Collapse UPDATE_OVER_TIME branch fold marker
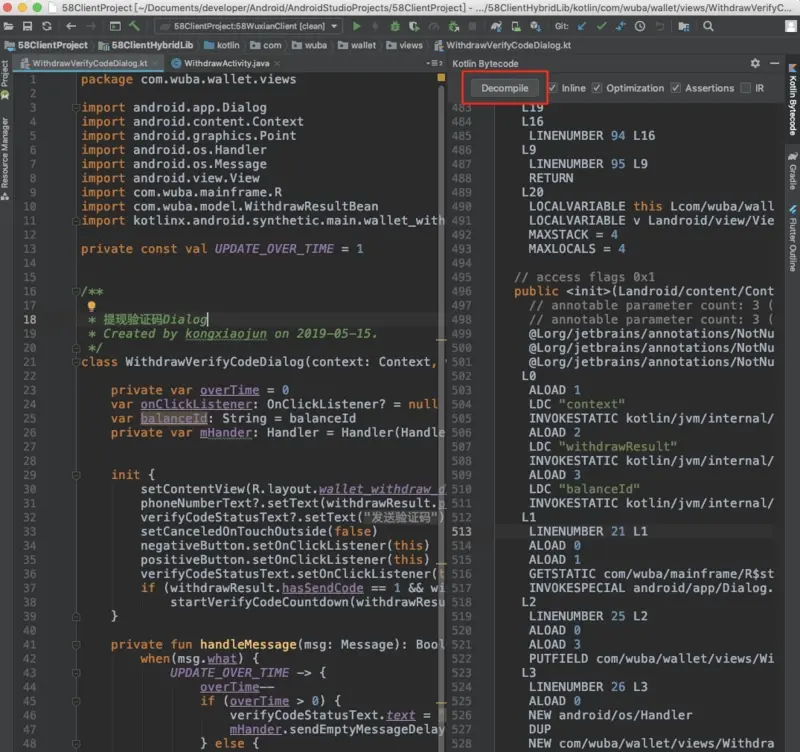The width and height of the screenshot is (800, 752). point(76,673)
